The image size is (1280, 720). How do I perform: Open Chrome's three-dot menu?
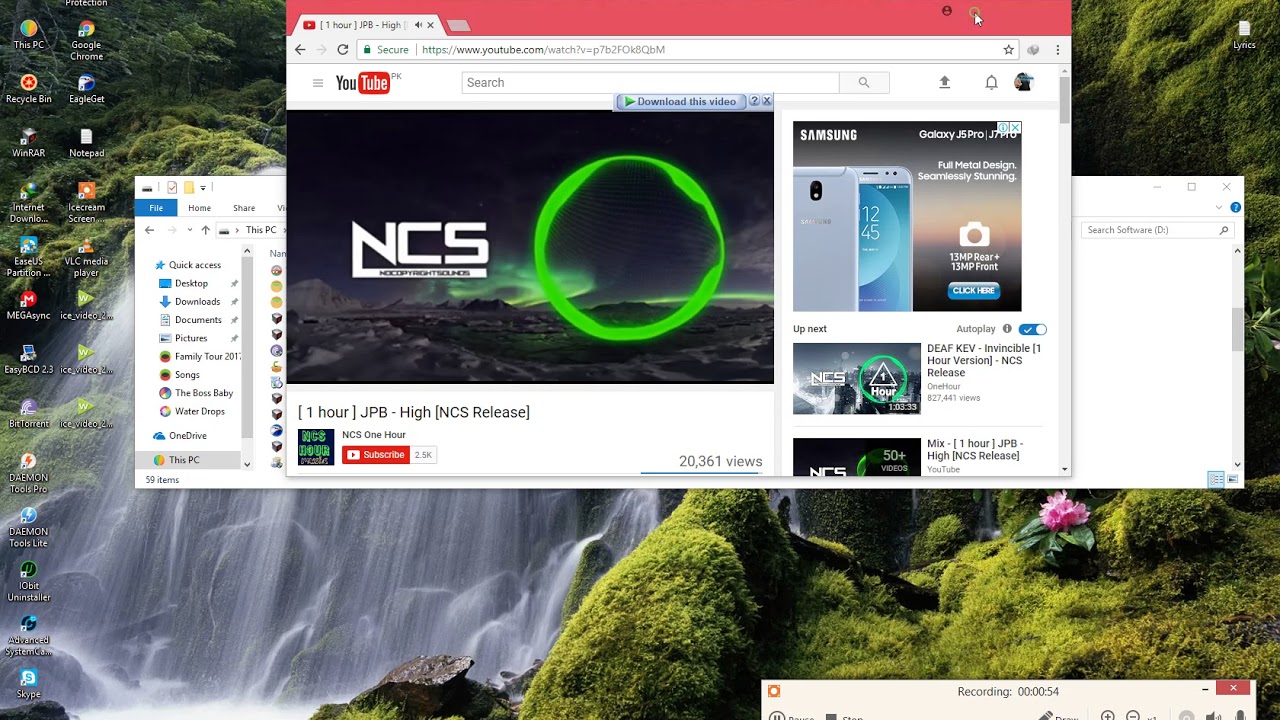1058,50
